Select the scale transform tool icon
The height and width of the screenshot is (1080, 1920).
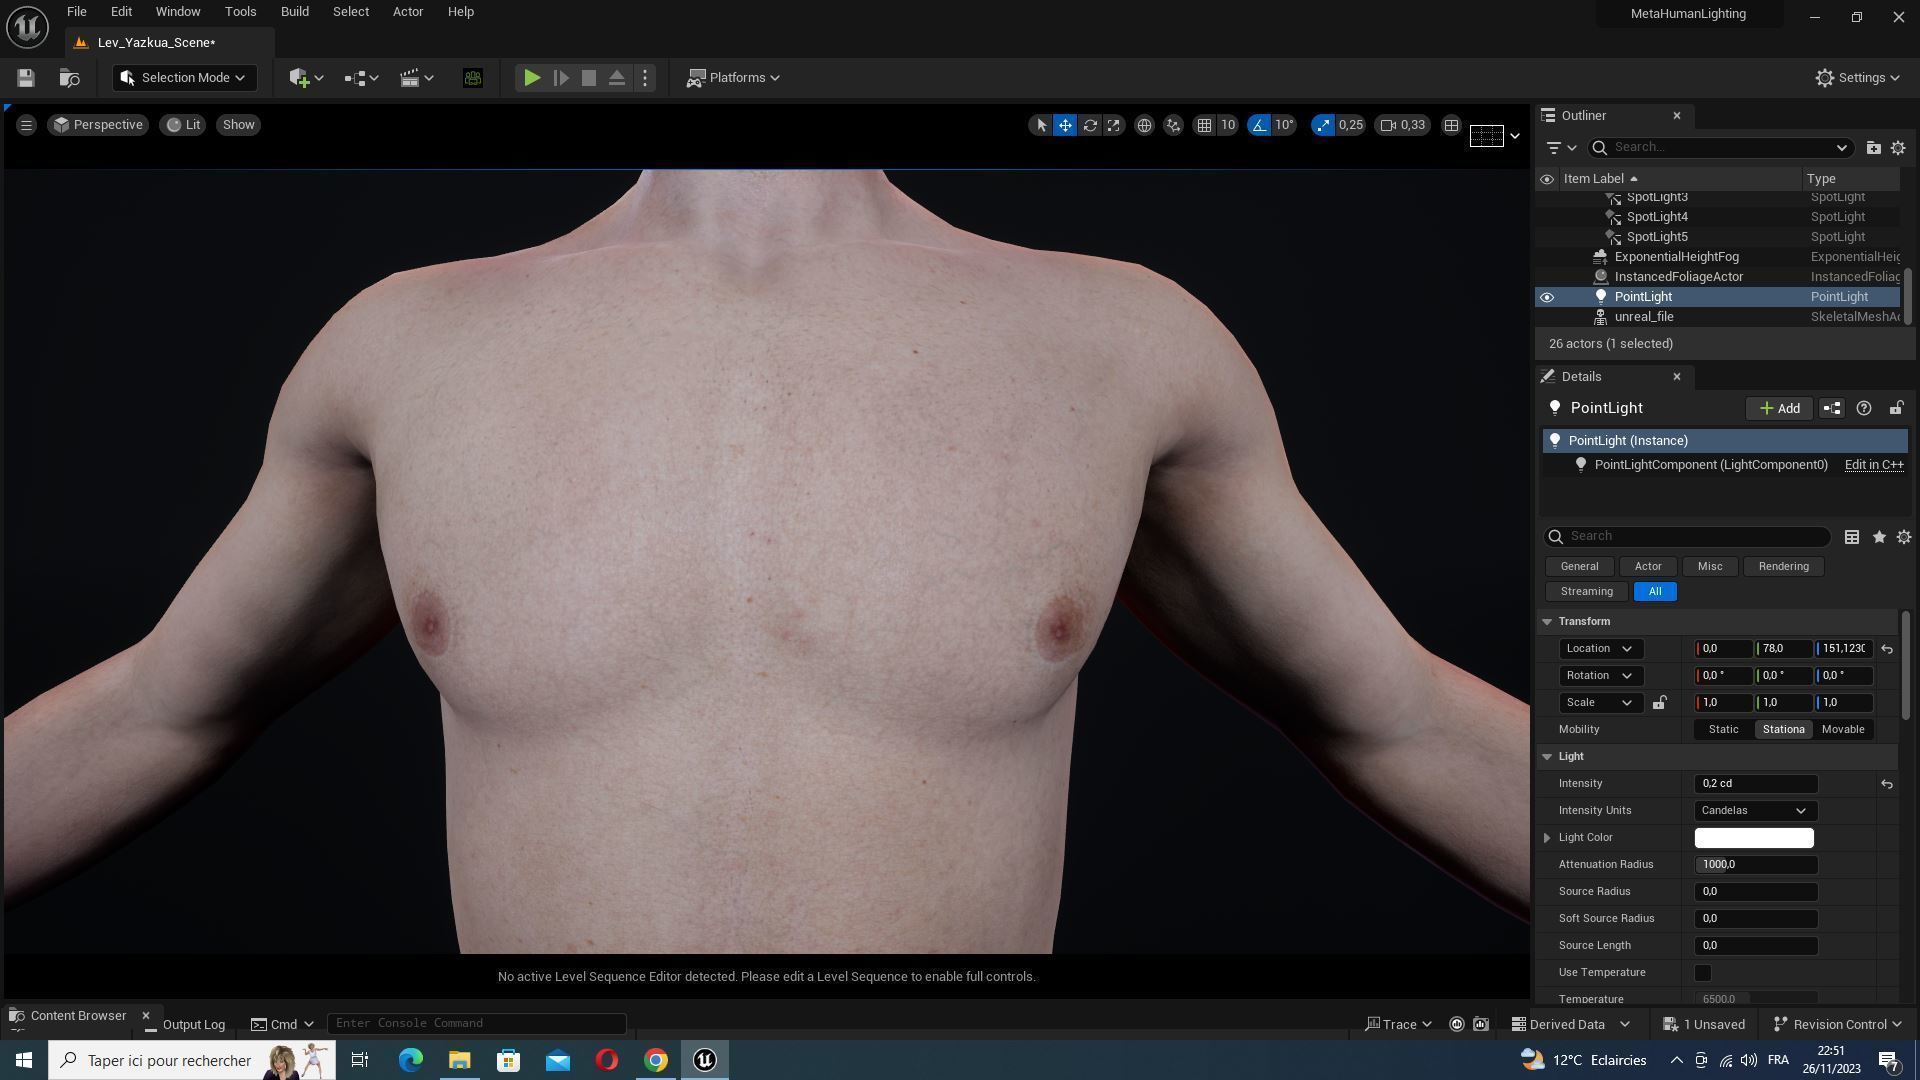click(x=1113, y=125)
